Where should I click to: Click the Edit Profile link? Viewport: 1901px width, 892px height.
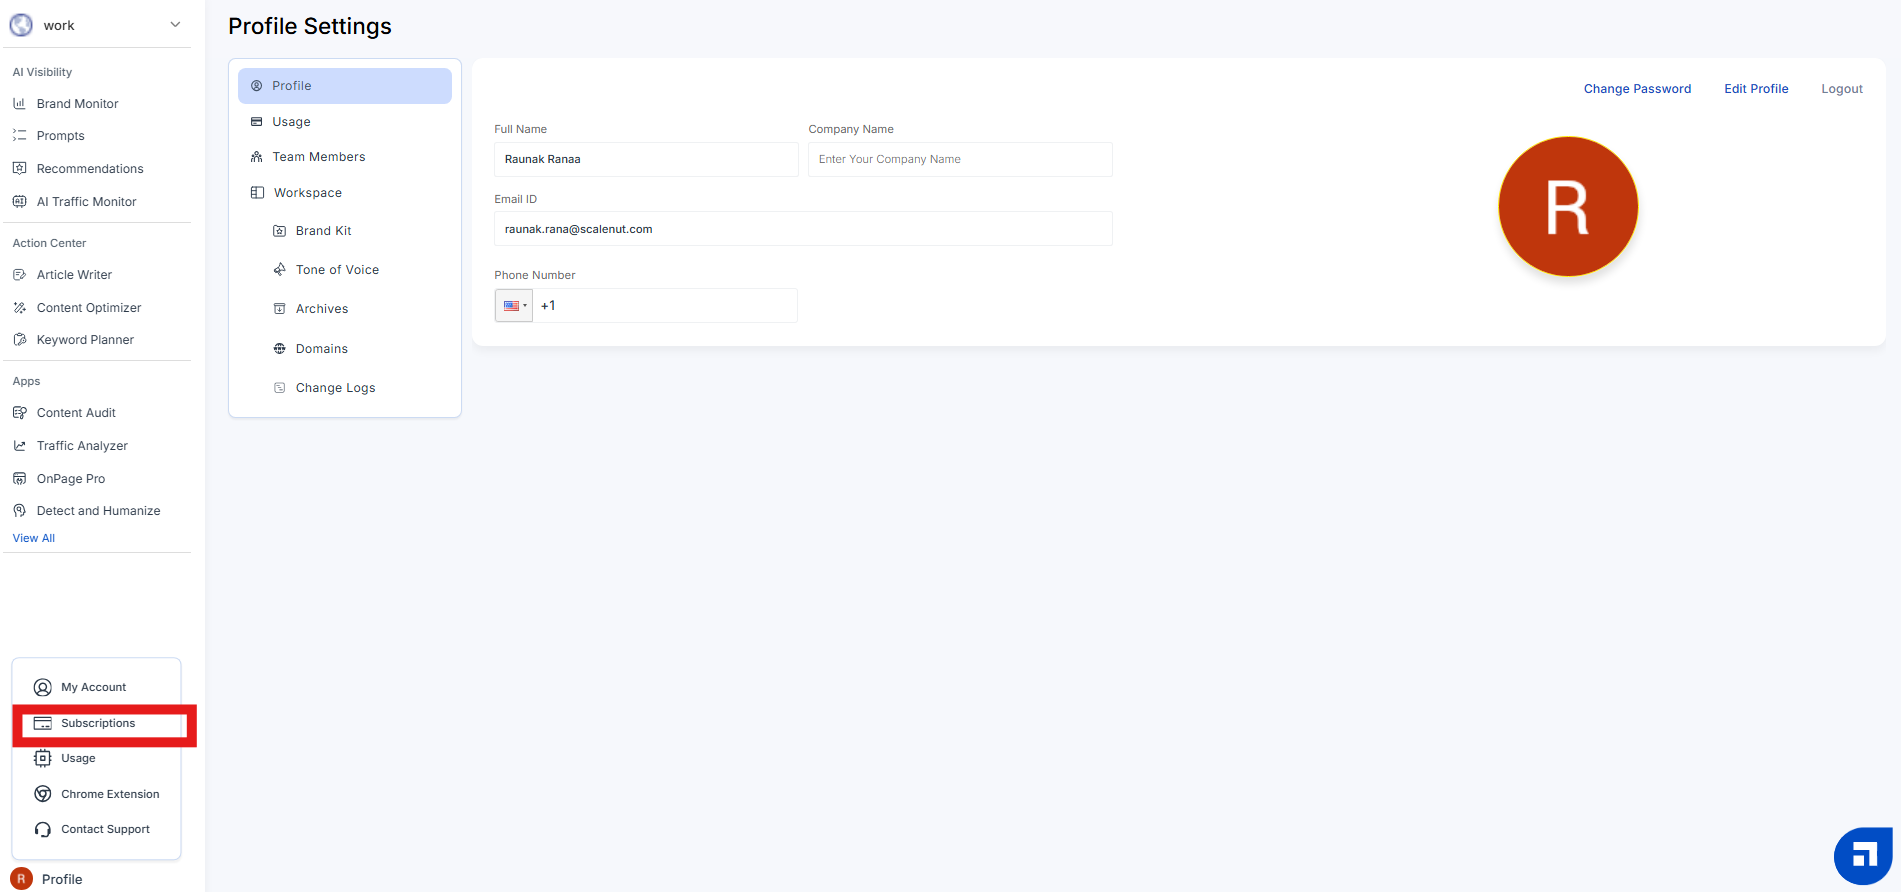click(x=1756, y=89)
